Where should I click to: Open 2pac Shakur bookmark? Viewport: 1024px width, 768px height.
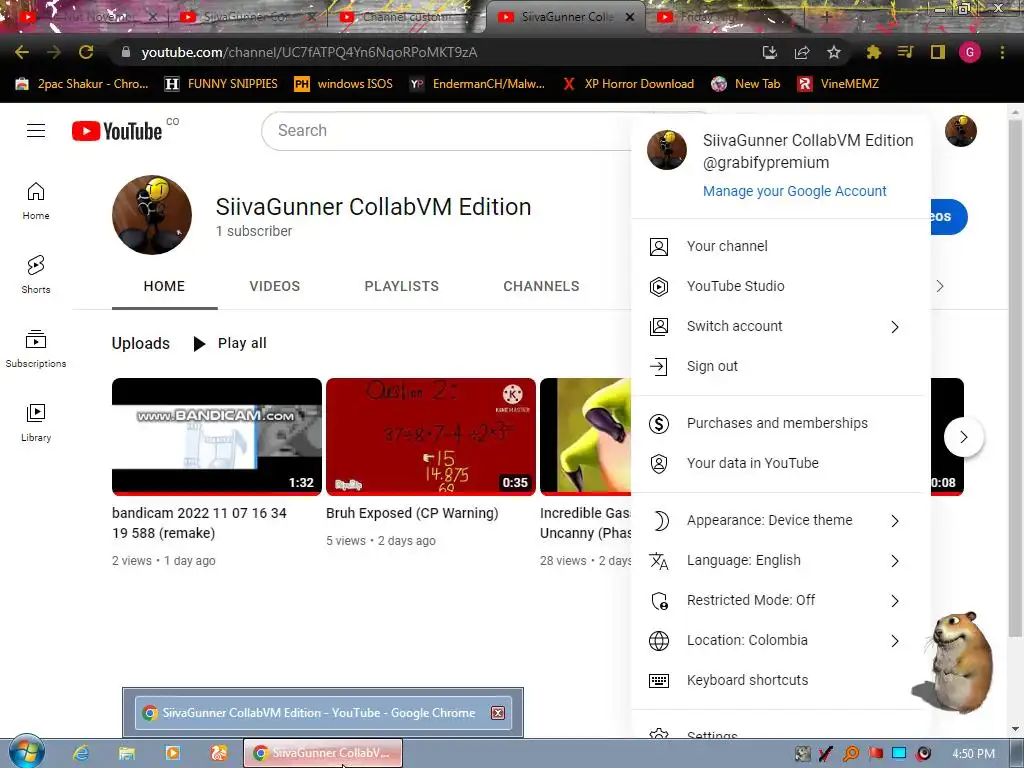click(x=82, y=84)
